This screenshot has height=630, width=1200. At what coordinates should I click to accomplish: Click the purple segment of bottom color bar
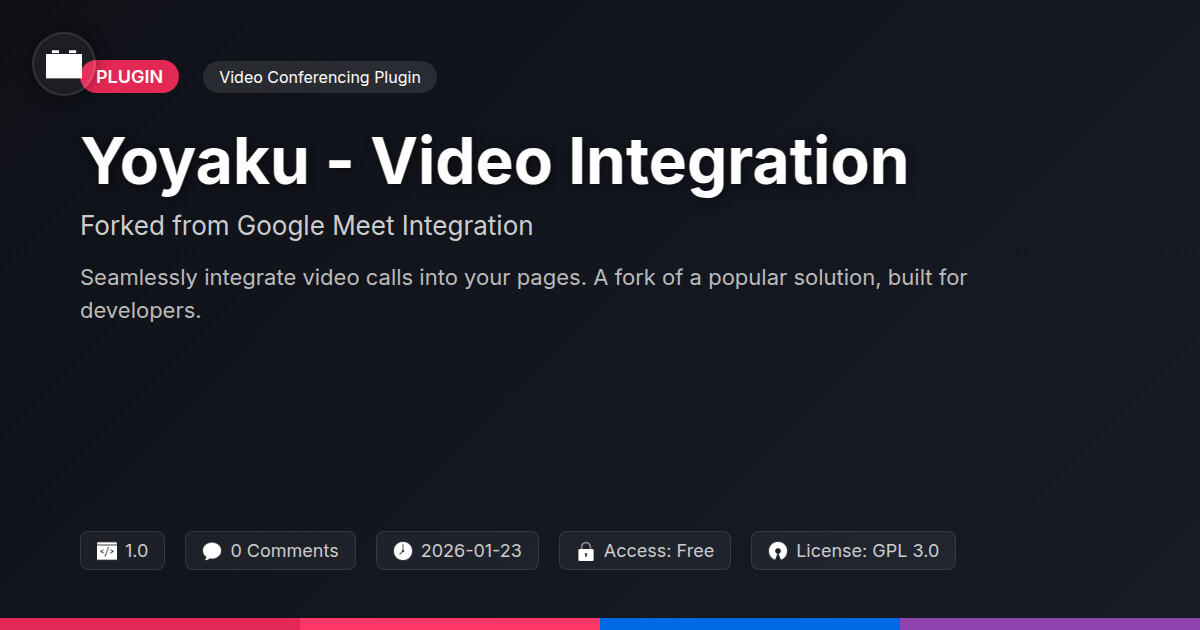pyautogui.click(x=1050, y=623)
